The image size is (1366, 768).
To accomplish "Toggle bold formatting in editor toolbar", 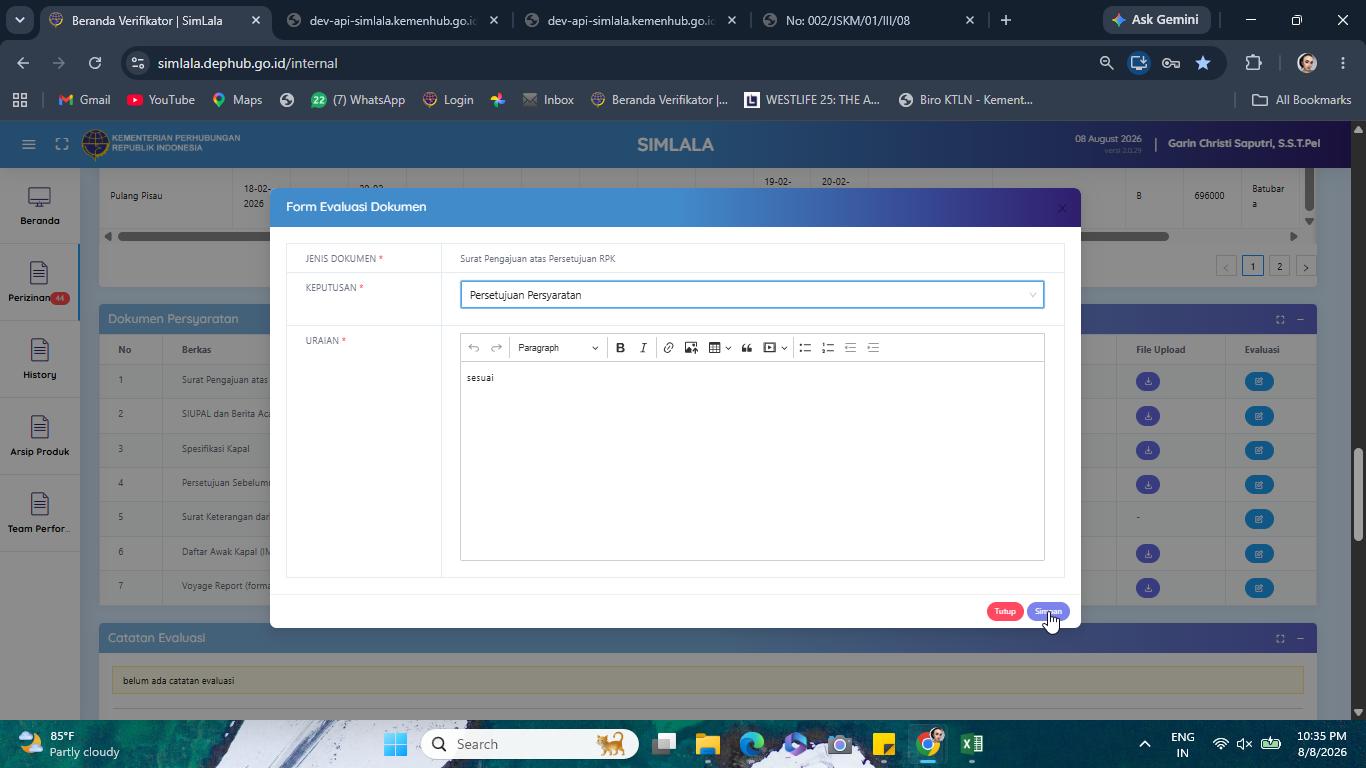I will click(620, 348).
